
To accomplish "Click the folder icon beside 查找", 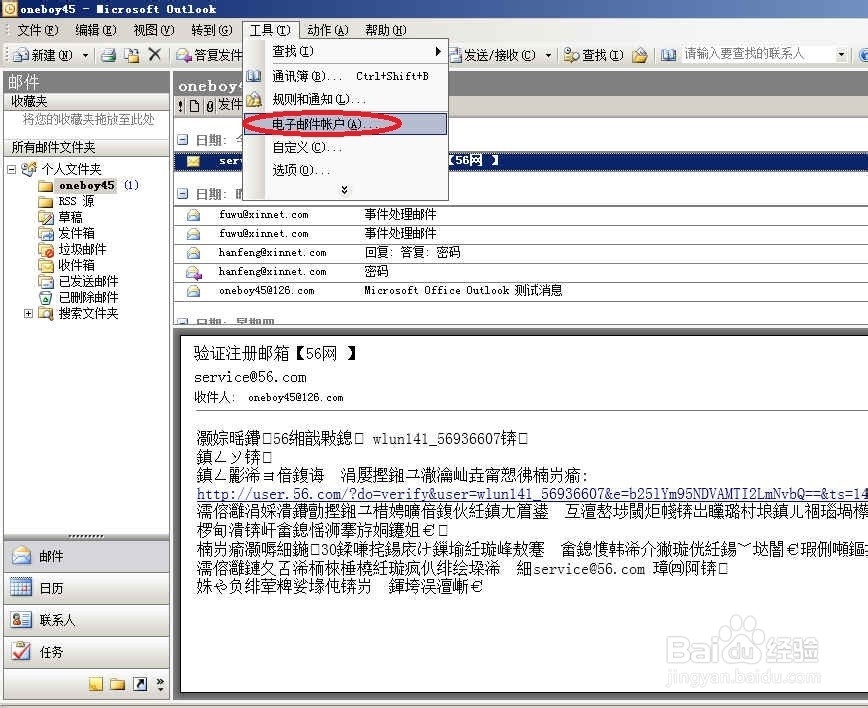I will [639, 55].
